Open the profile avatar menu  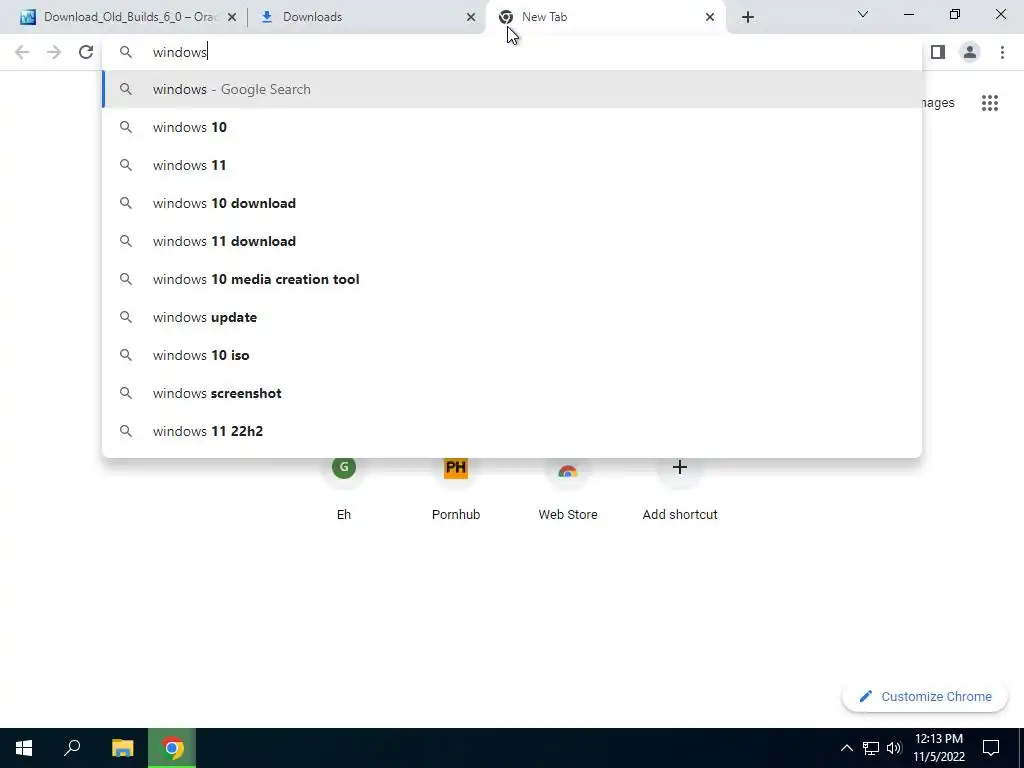pyautogui.click(x=970, y=52)
